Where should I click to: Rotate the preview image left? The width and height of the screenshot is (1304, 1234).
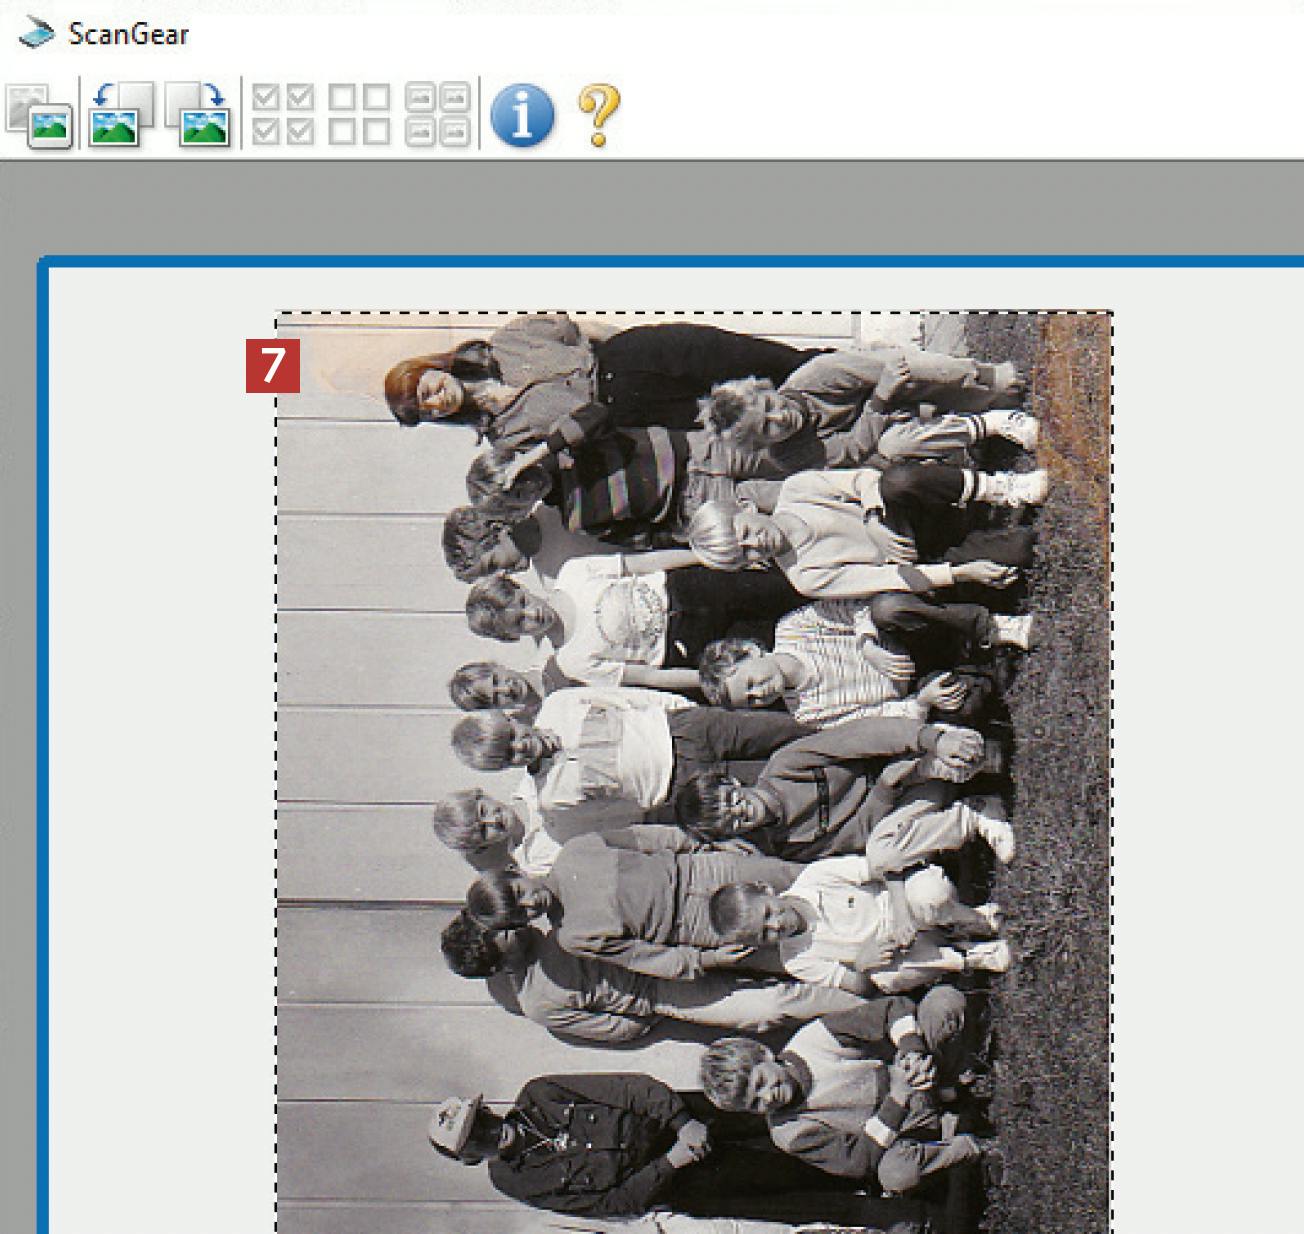pyautogui.click(x=120, y=116)
